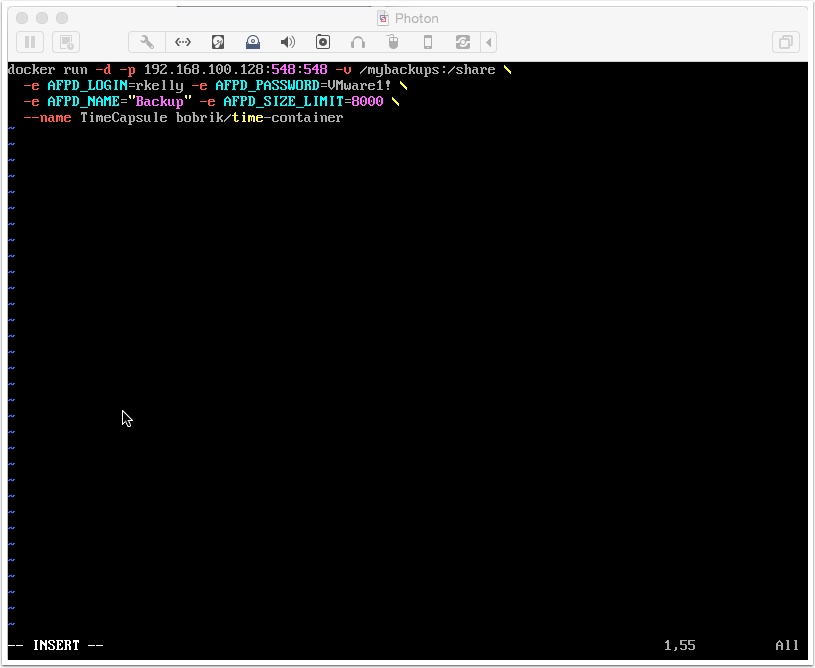
Task: Click the sharing sync device icon
Action: coord(463,42)
